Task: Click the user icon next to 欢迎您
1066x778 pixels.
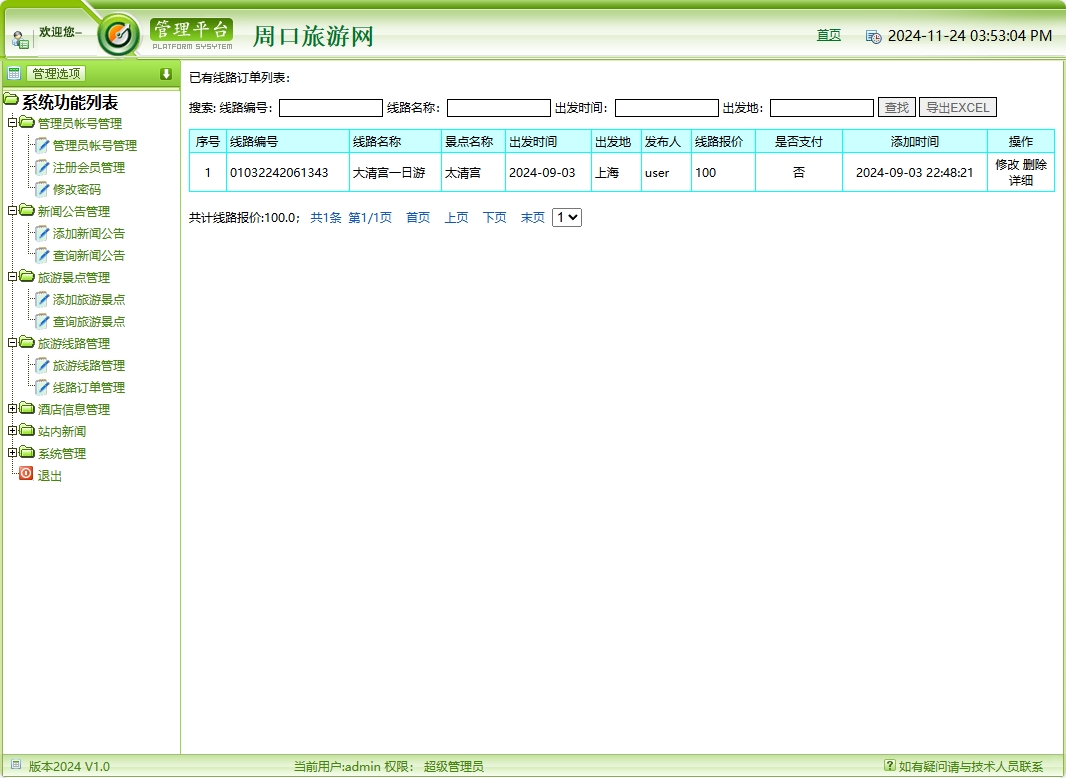Action: click(x=19, y=38)
